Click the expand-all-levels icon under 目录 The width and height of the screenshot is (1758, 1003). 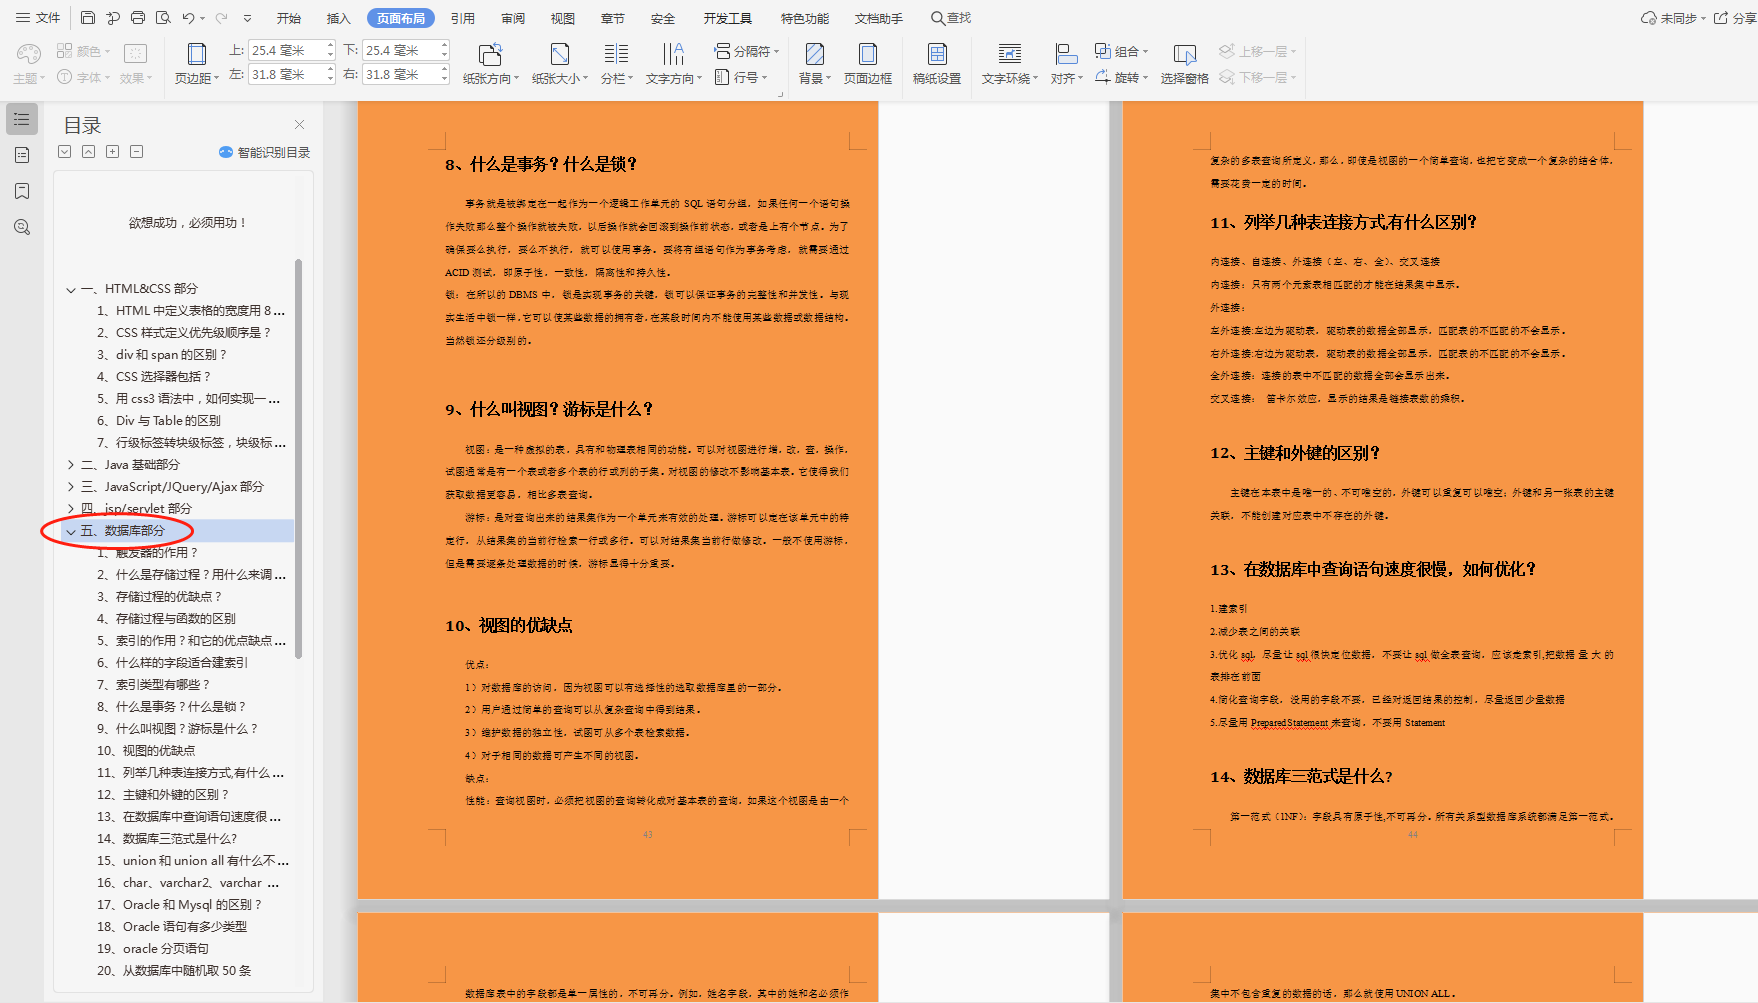coord(64,152)
